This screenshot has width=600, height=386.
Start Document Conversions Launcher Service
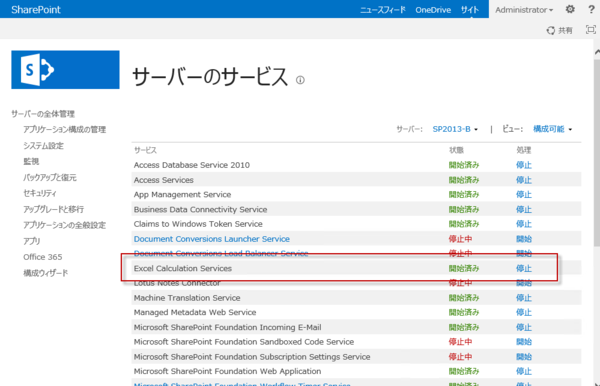tap(524, 239)
